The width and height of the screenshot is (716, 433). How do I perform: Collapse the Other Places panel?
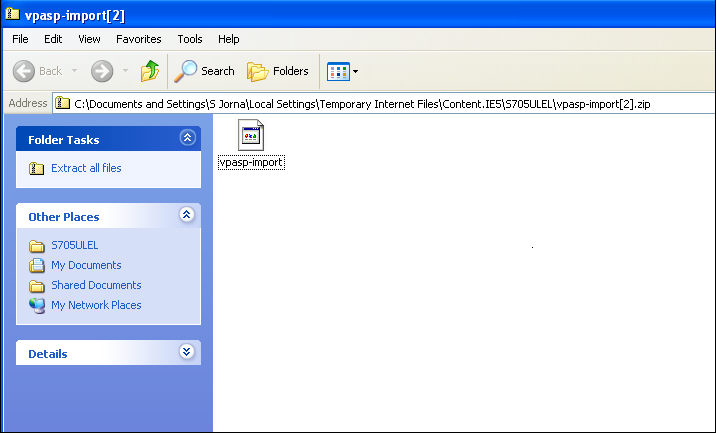coord(186,215)
